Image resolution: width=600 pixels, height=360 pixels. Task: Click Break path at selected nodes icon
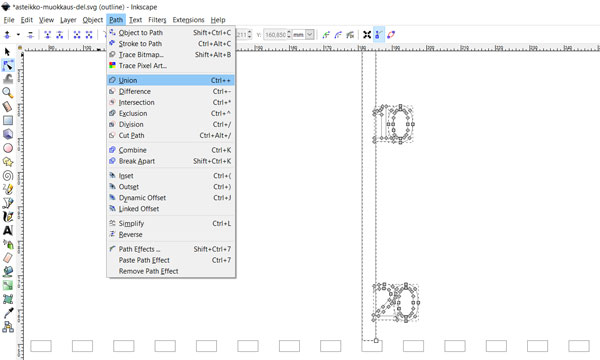(60, 35)
